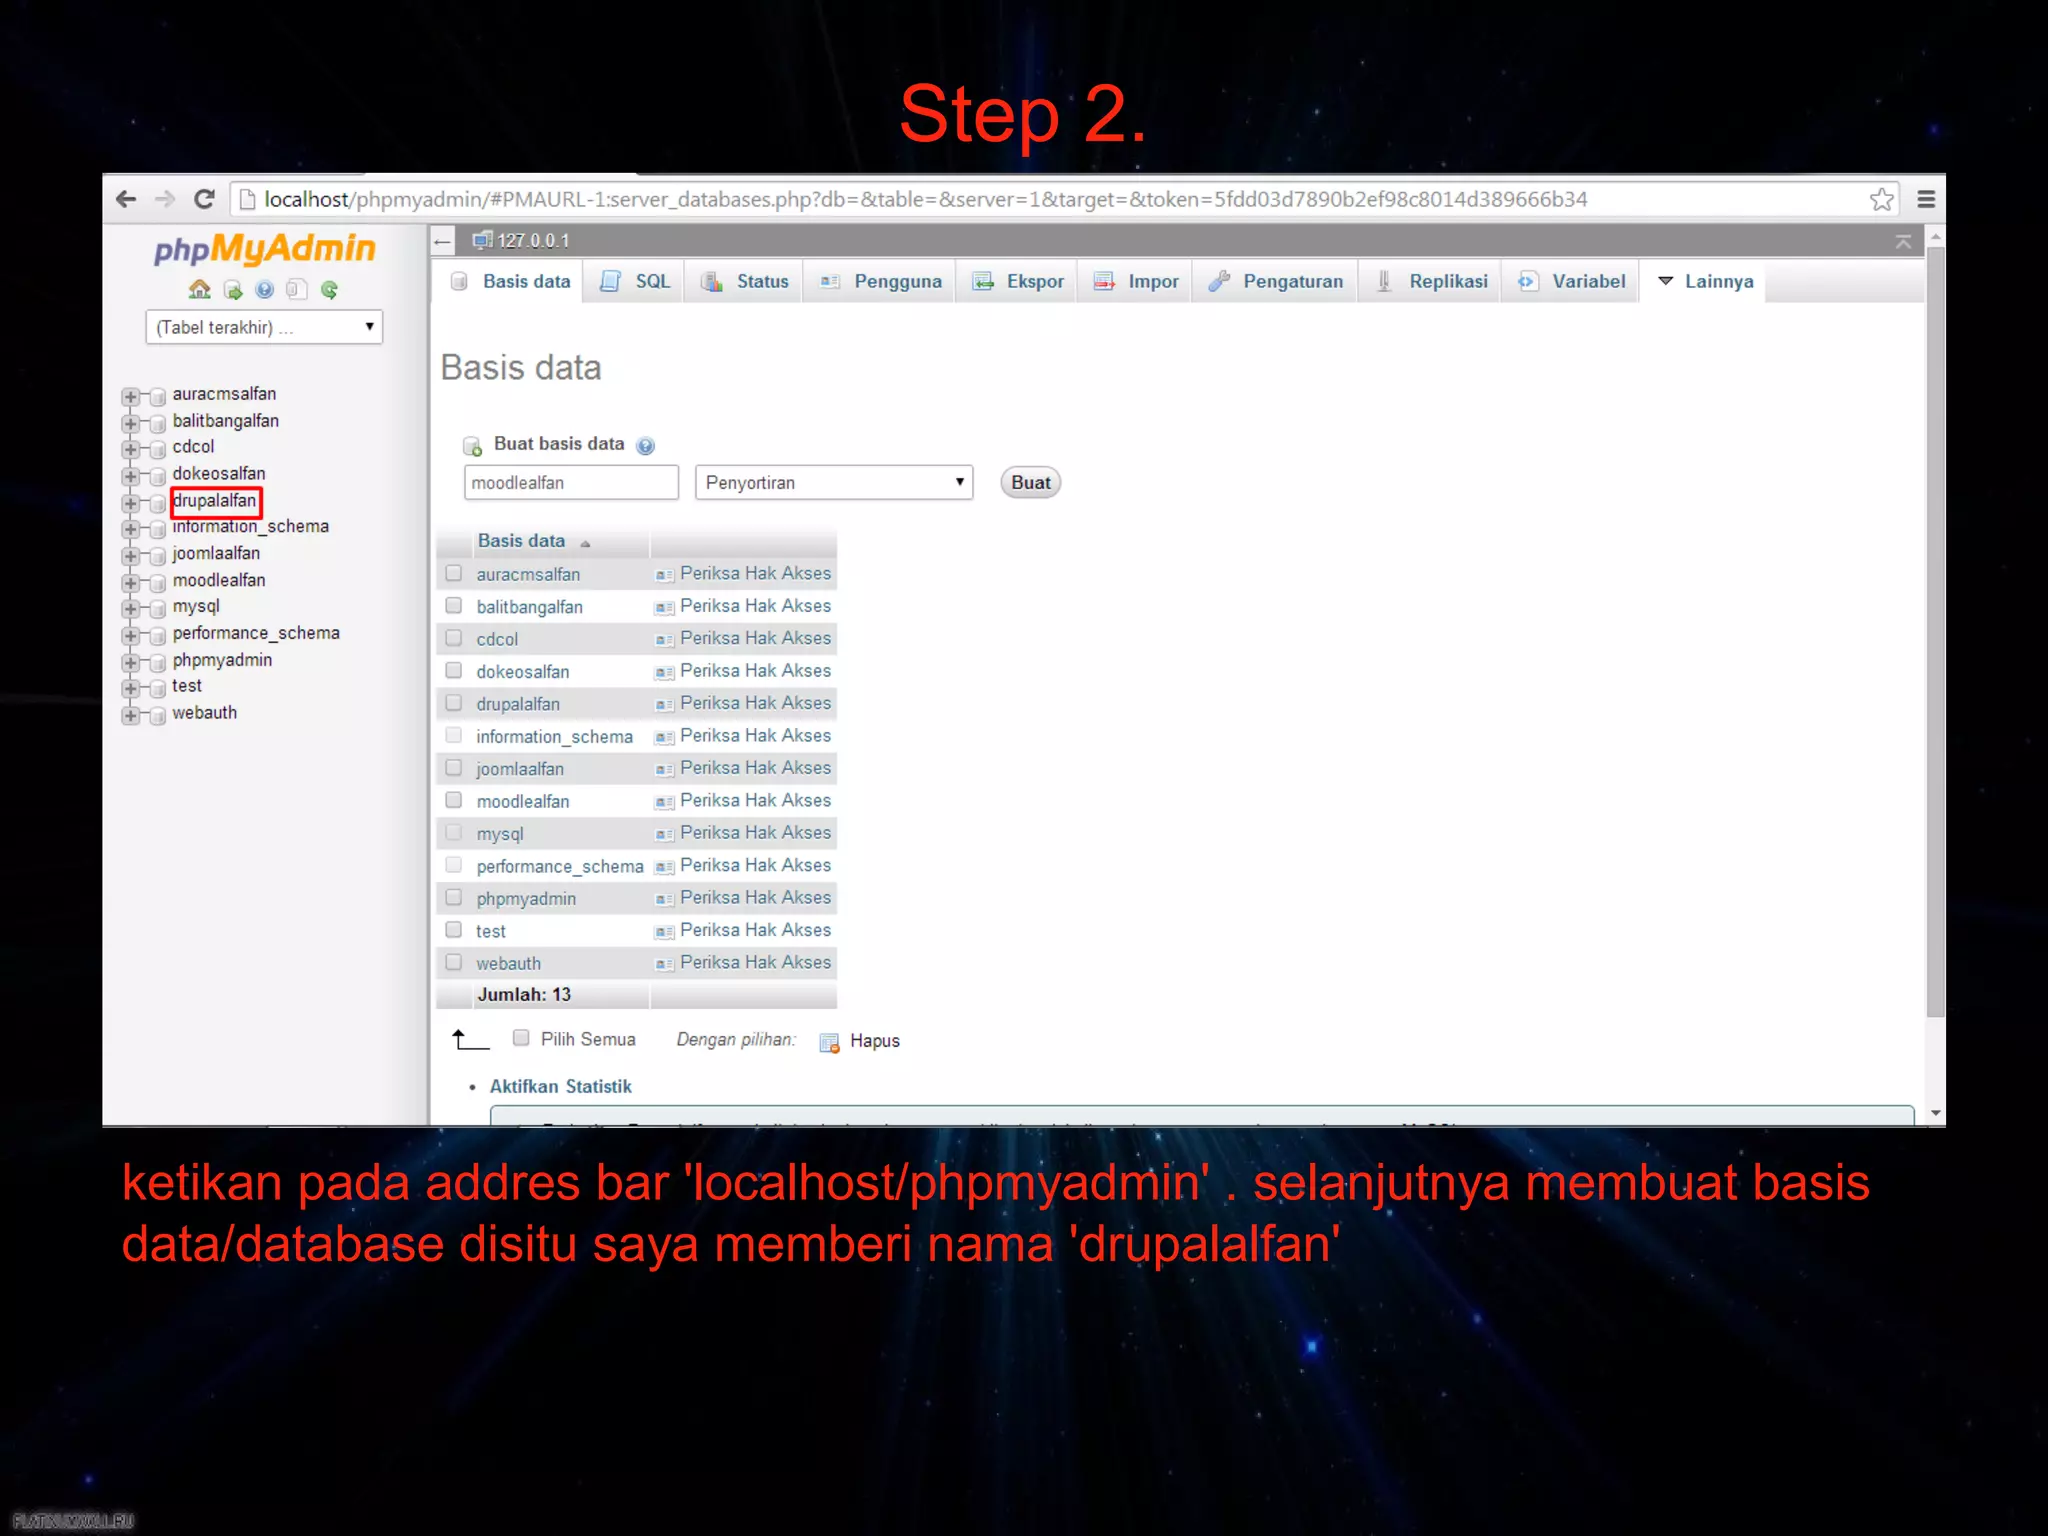Click the database icon beside cdcol in sidebar
The height and width of the screenshot is (1536, 2048).
tap(157, 449)
